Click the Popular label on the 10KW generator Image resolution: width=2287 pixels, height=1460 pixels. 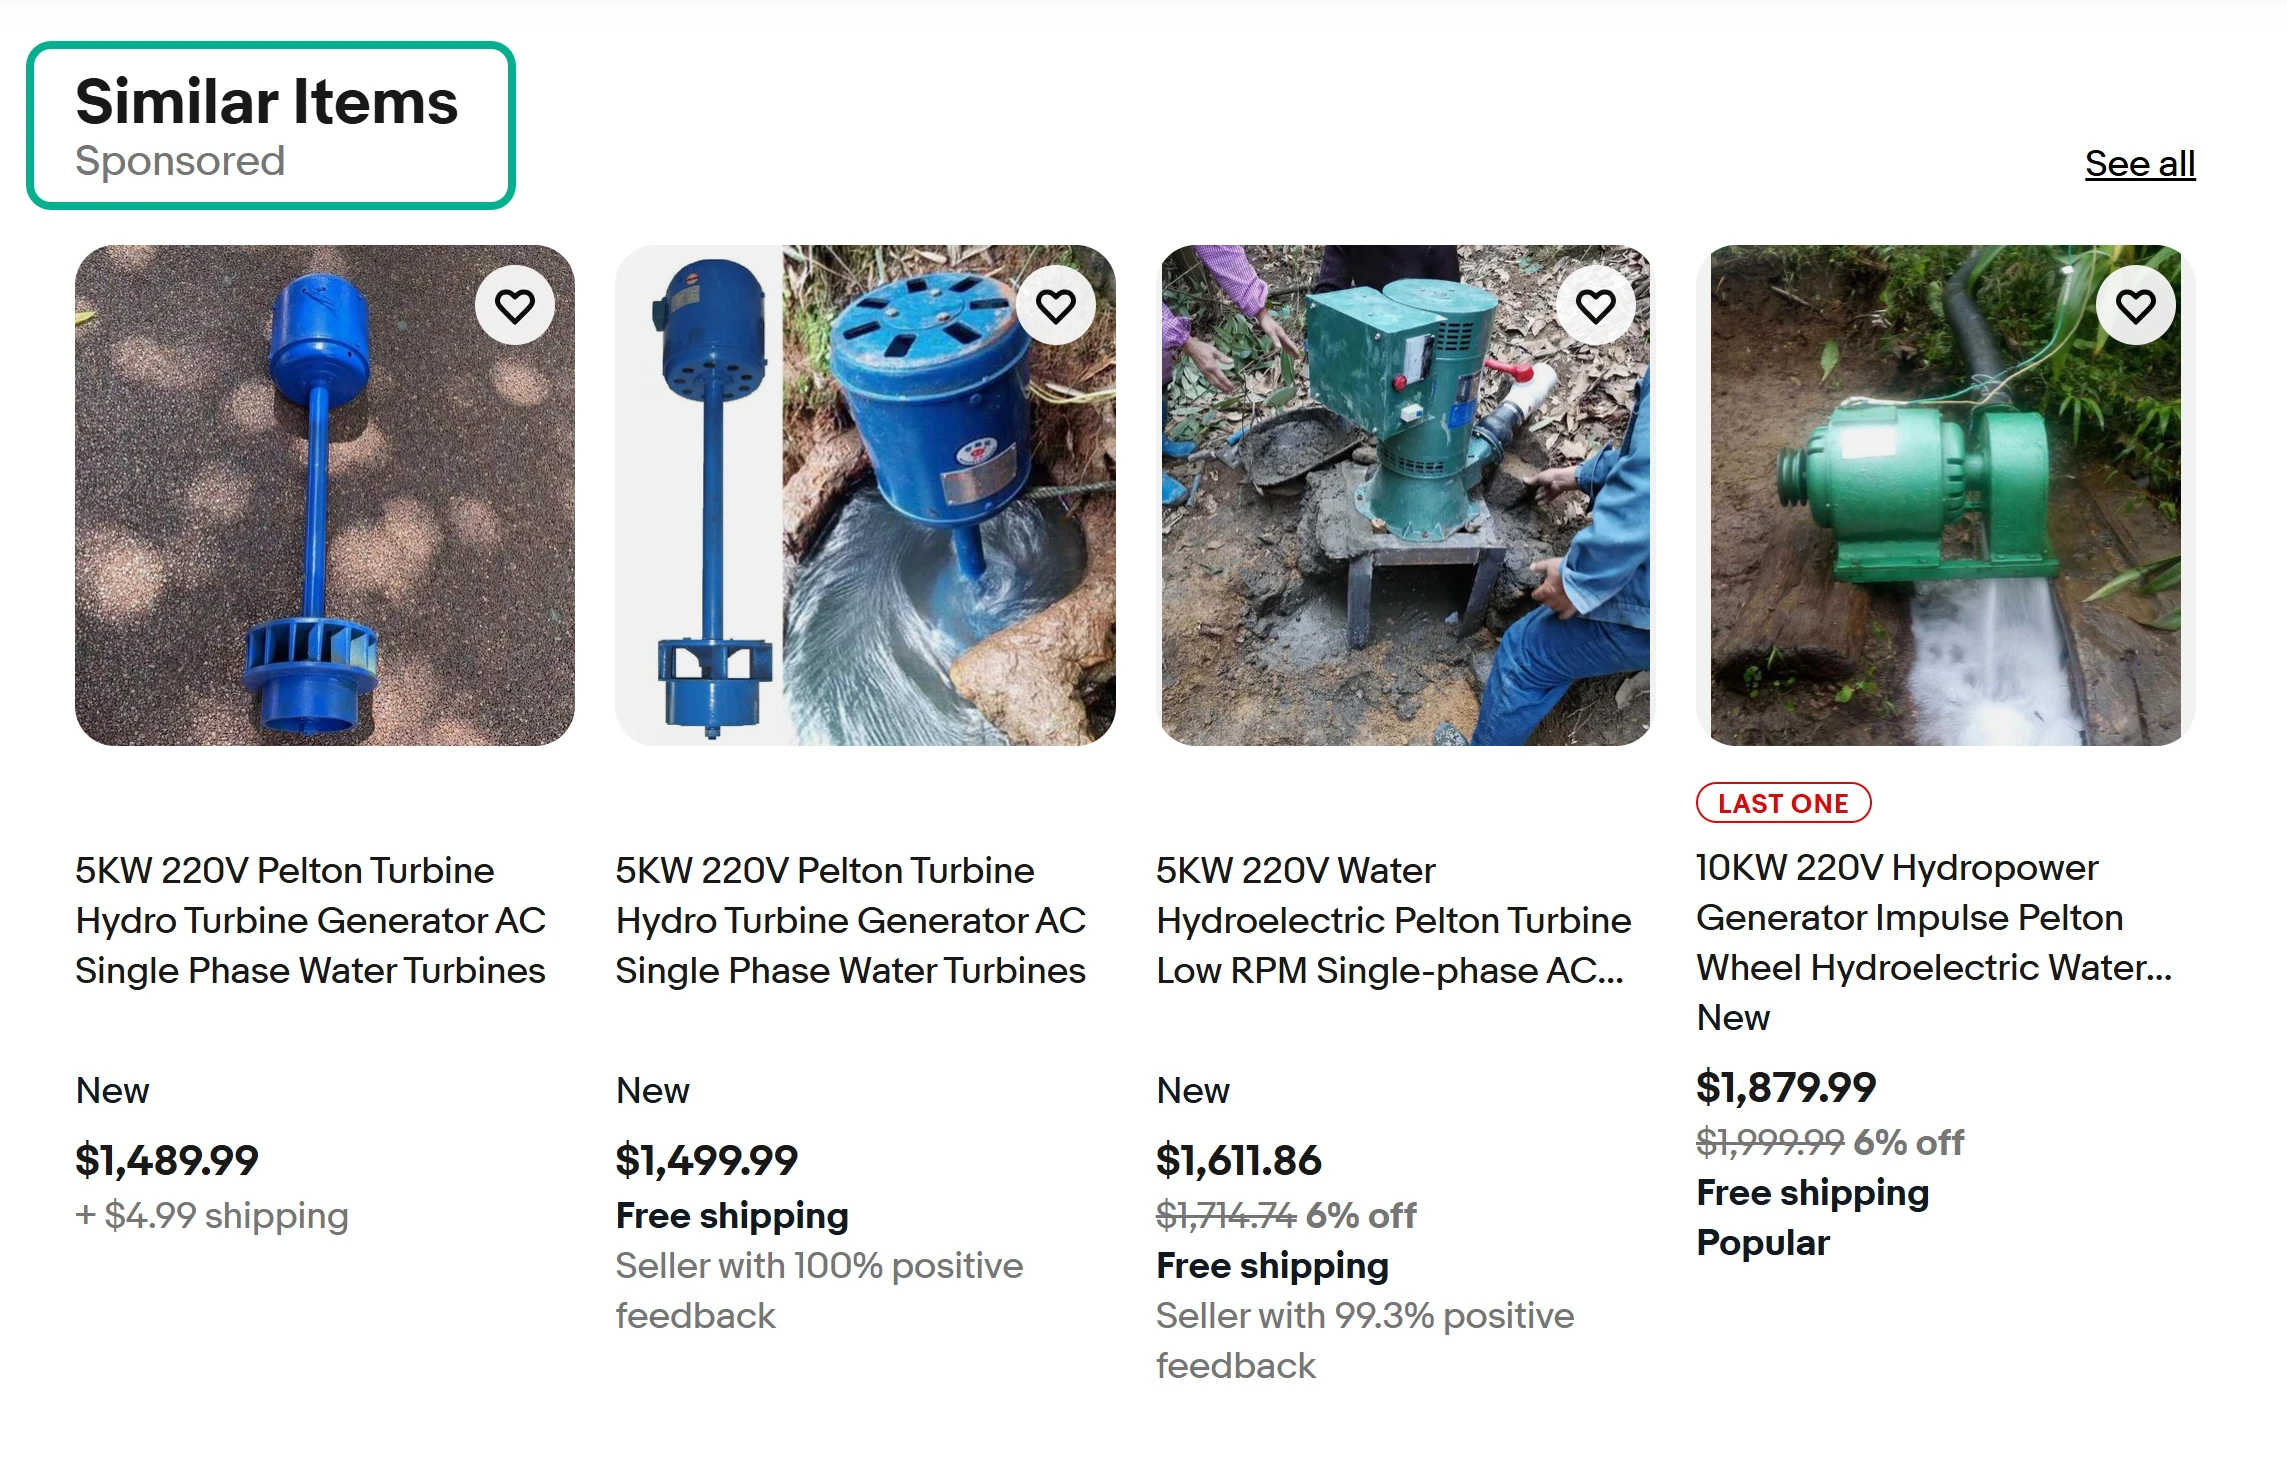point(1763,1242)
